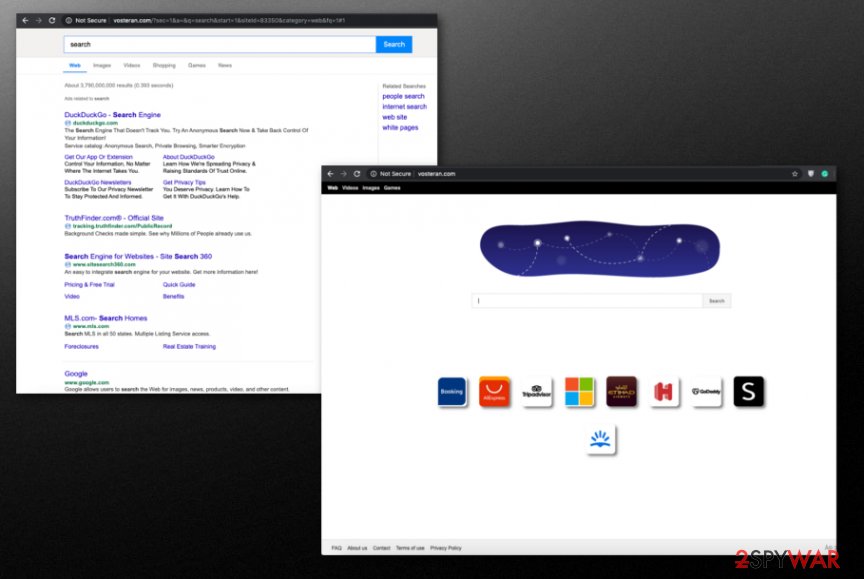Image resolution: width=864 pixels, height=579 pixels.
Task: Click Images in homepage black menu bar
Action: click(x=371, y=188)
